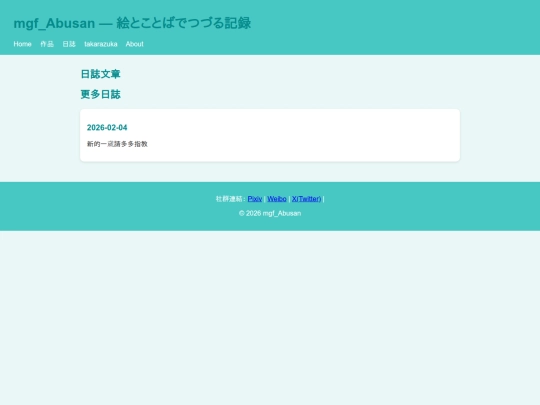Select the 更多日誌 heading
Screen dimensions: 540x405
(x=101, y=94)
